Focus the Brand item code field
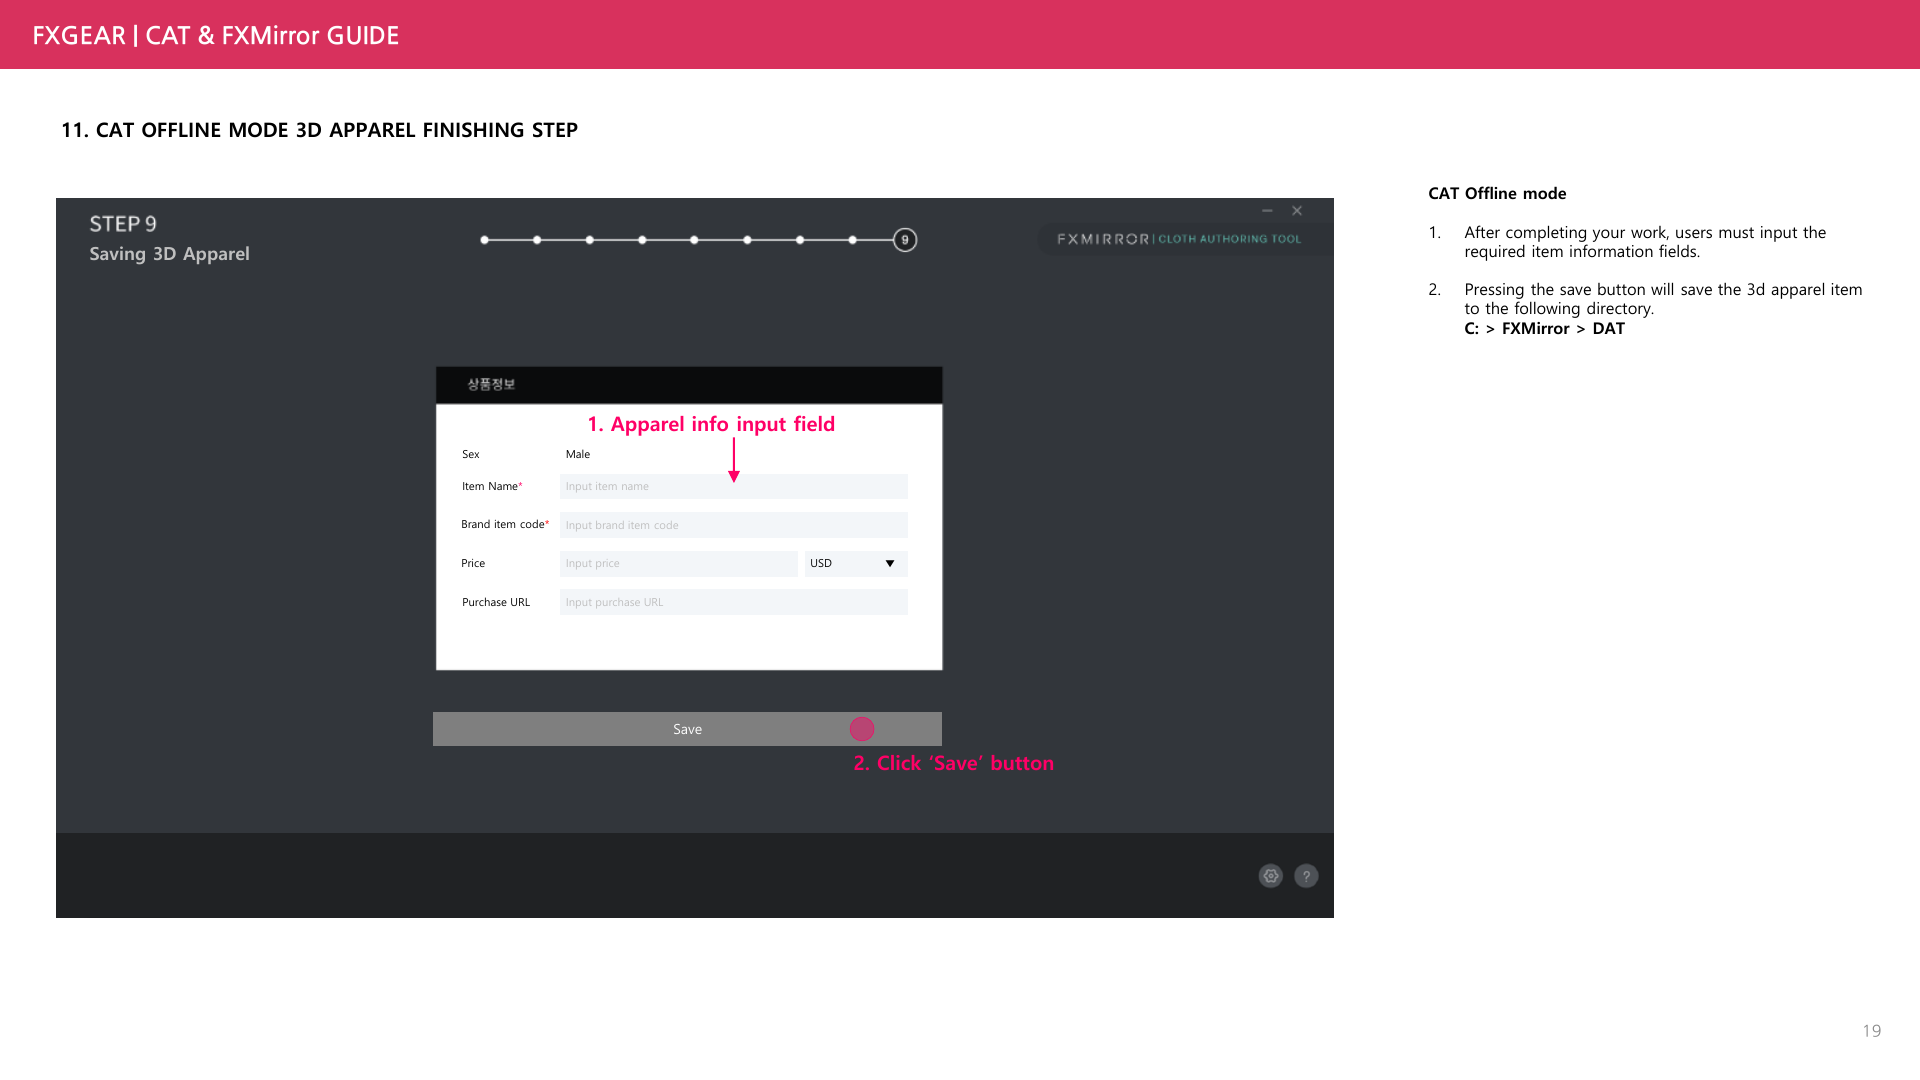The height and width of the screenshot is (1080, 1920). click(734, 525)
